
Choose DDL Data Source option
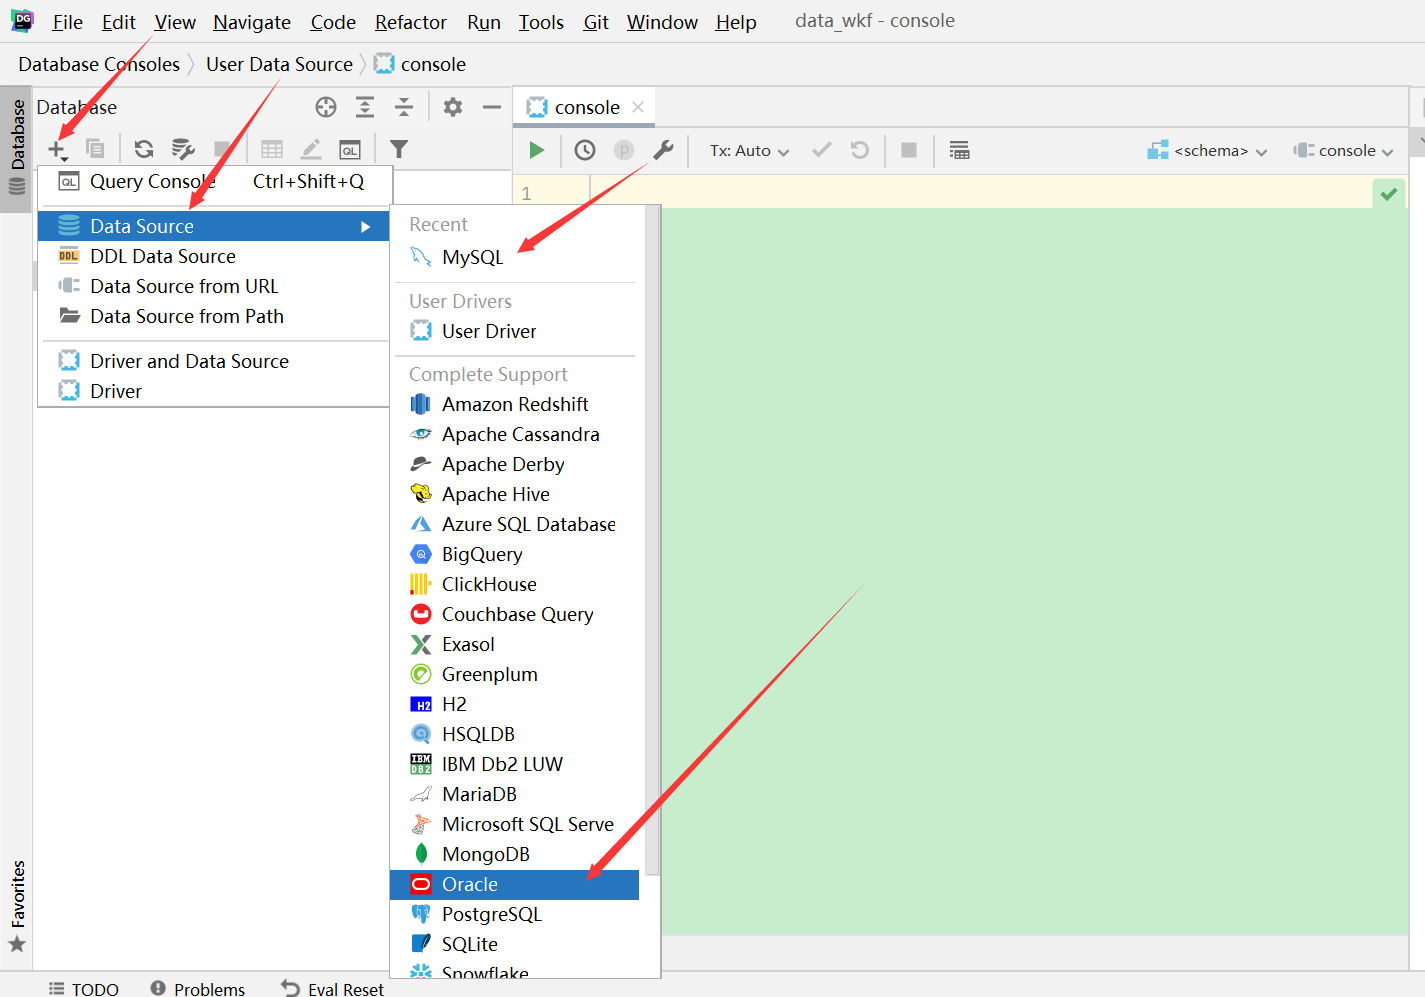[x=213, y=256]
